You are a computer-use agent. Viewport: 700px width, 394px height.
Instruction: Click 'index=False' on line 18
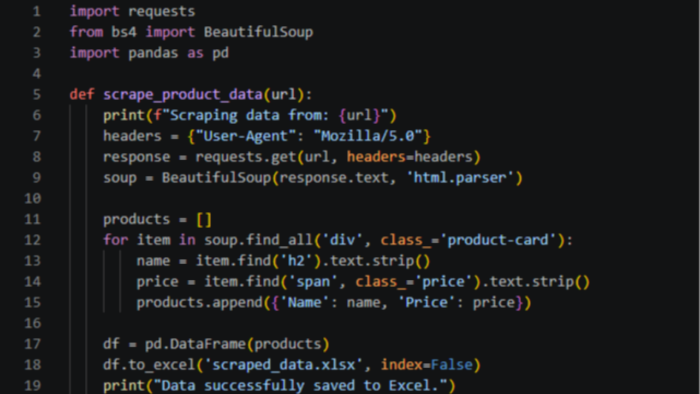[x=426, y=365]
